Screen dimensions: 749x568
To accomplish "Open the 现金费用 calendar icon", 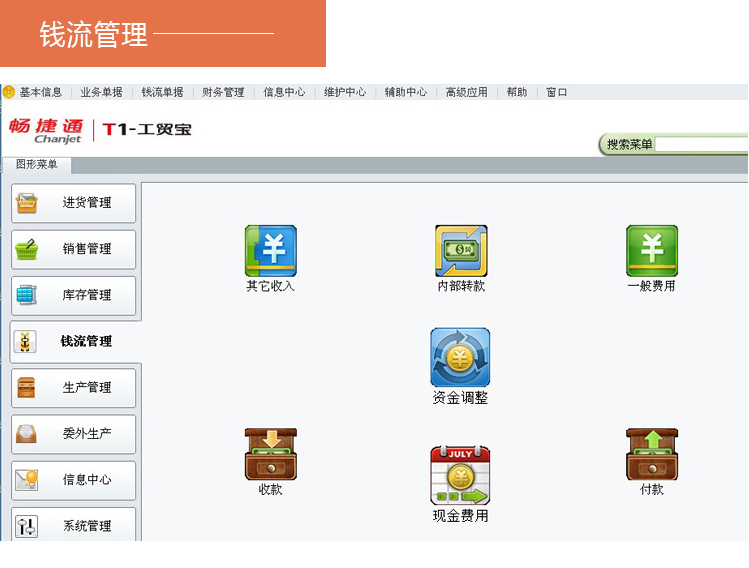I will 460,475.
